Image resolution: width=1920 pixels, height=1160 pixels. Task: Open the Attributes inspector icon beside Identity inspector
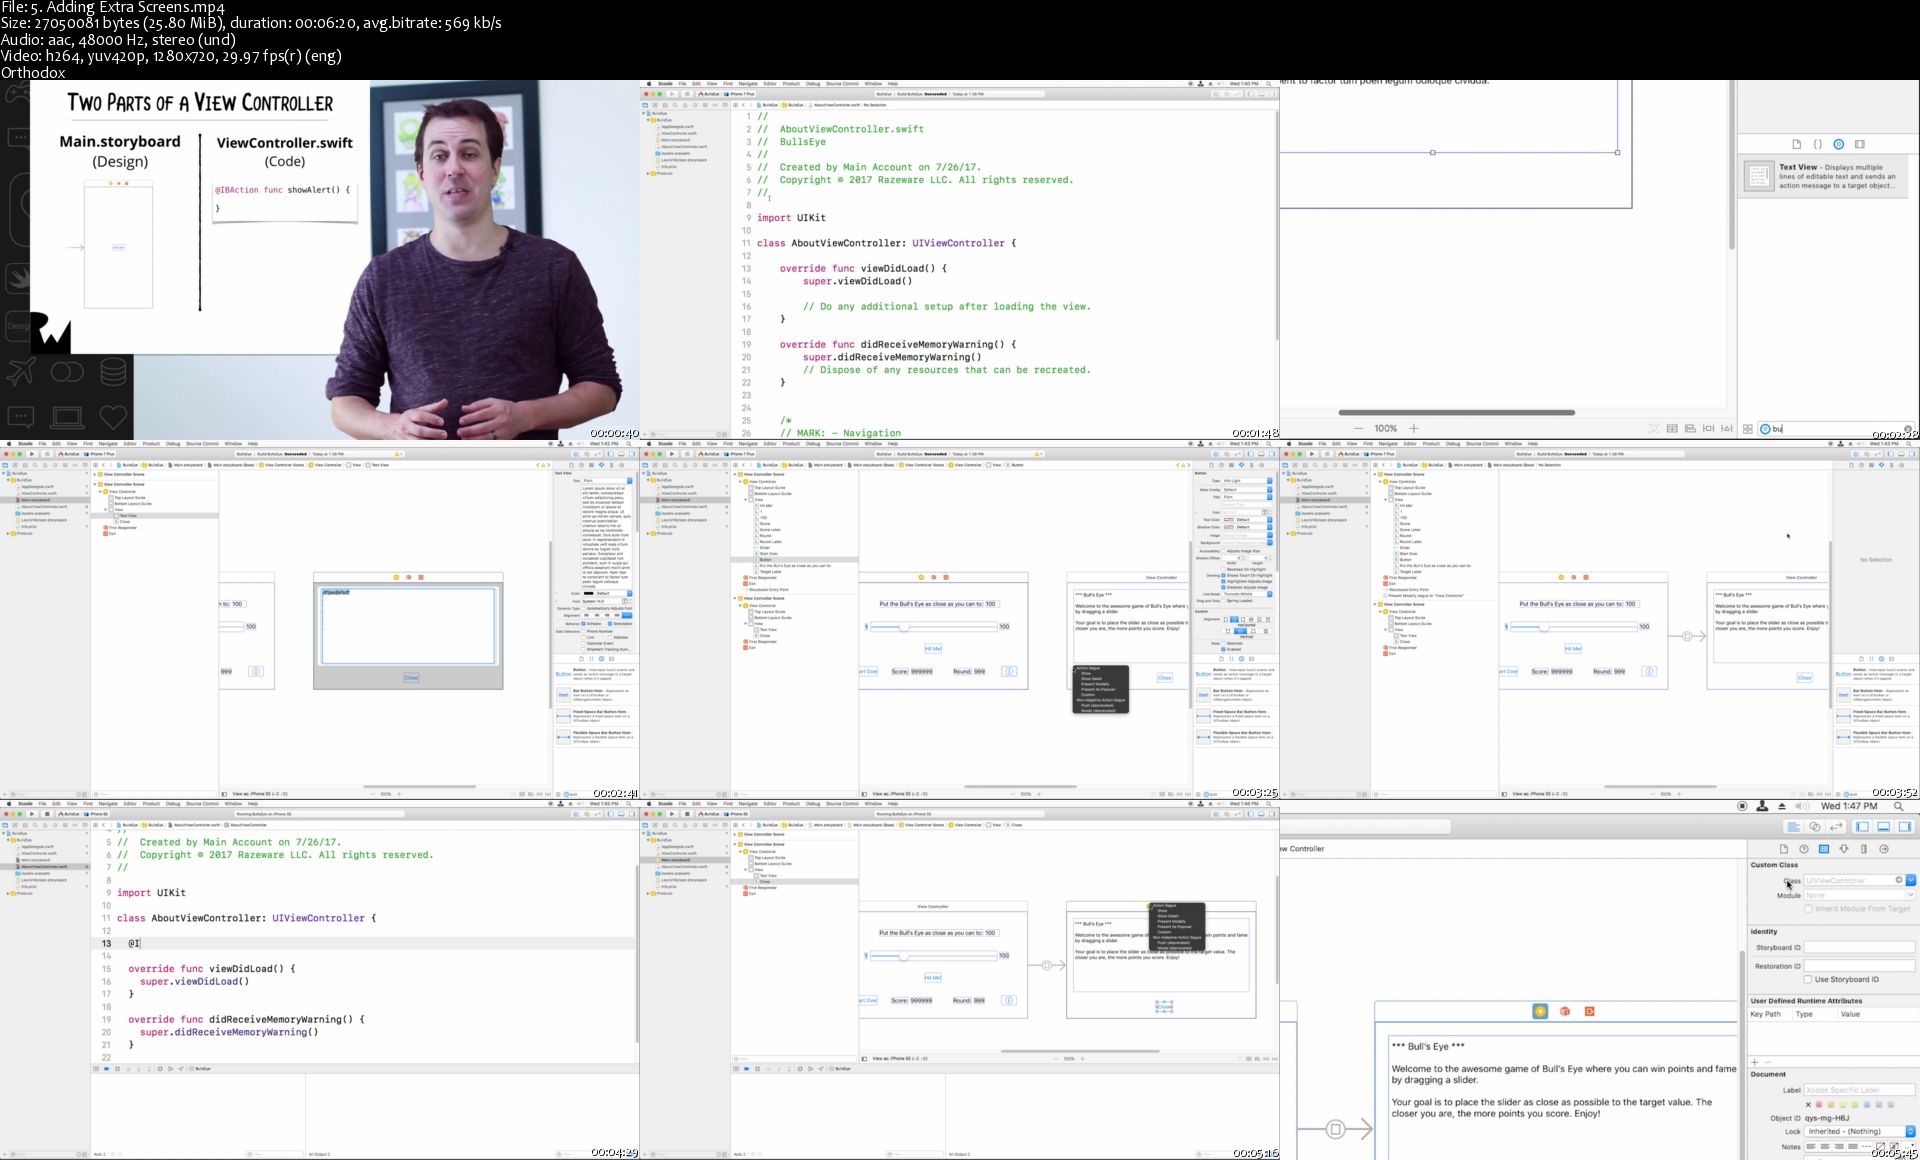coord(1844,849)
